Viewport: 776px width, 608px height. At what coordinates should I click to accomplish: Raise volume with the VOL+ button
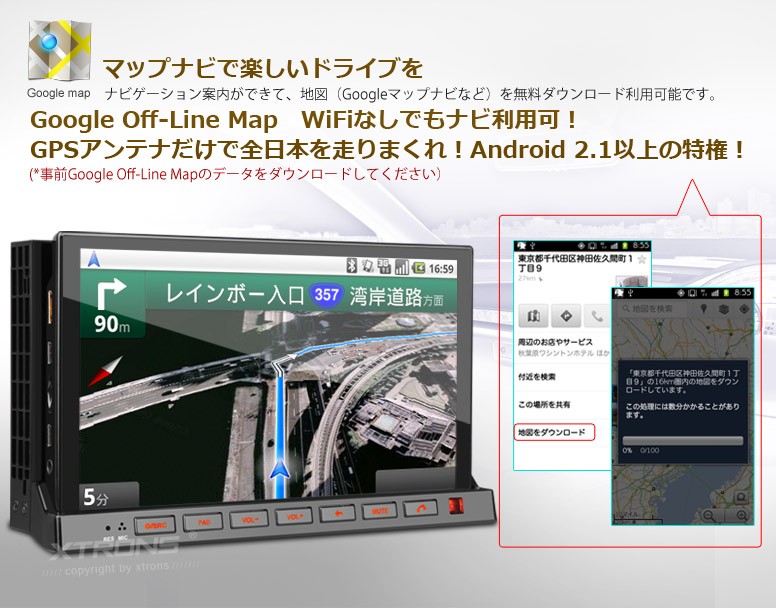[294, 516]
